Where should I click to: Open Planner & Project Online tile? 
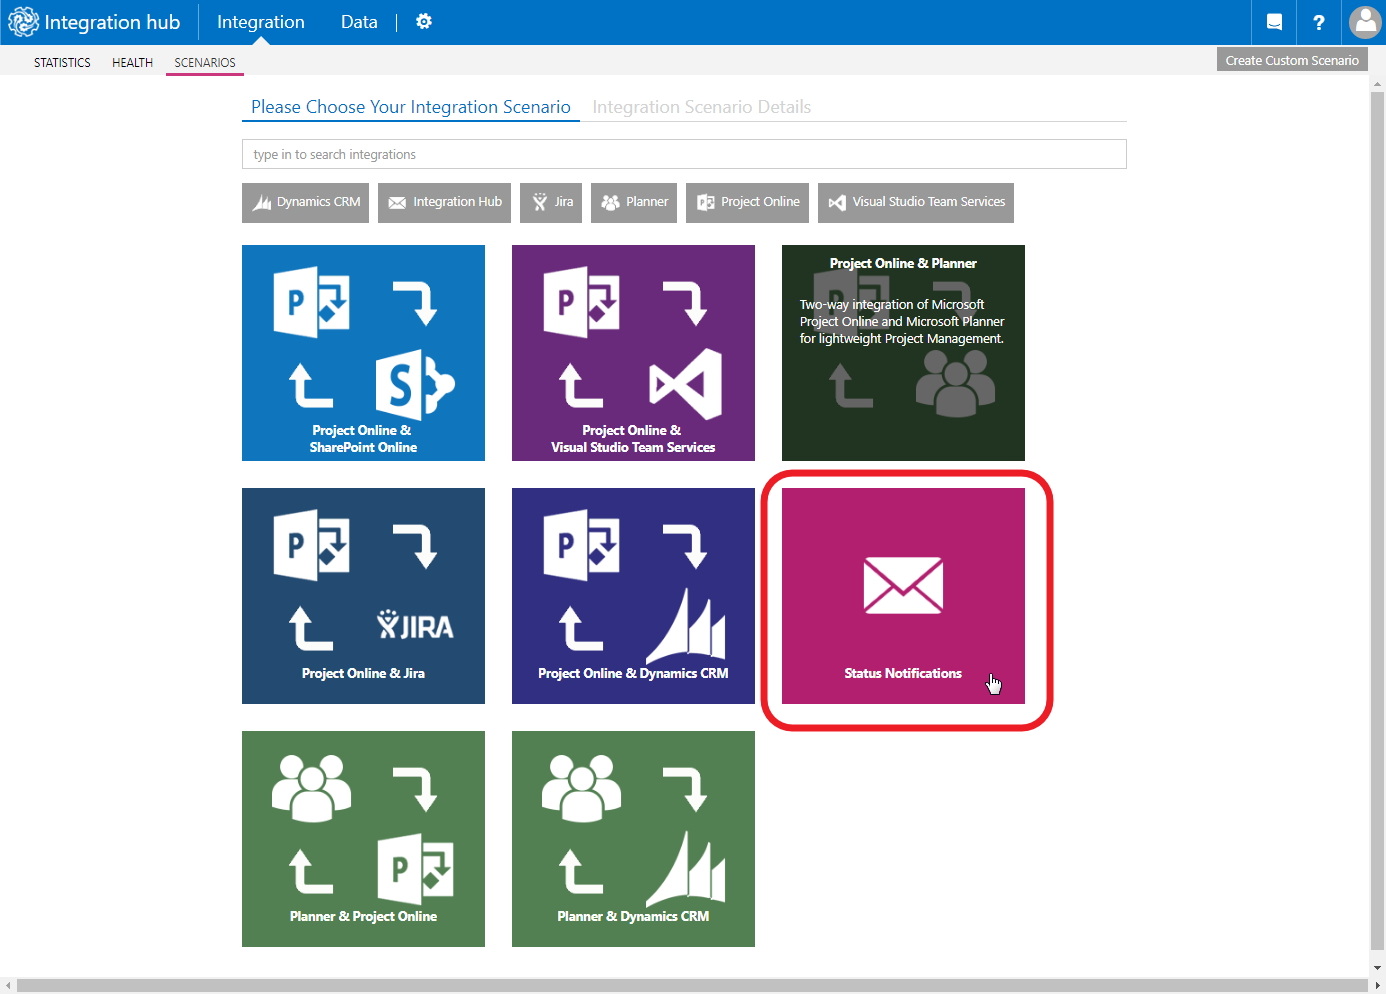[x=363, y=839]
